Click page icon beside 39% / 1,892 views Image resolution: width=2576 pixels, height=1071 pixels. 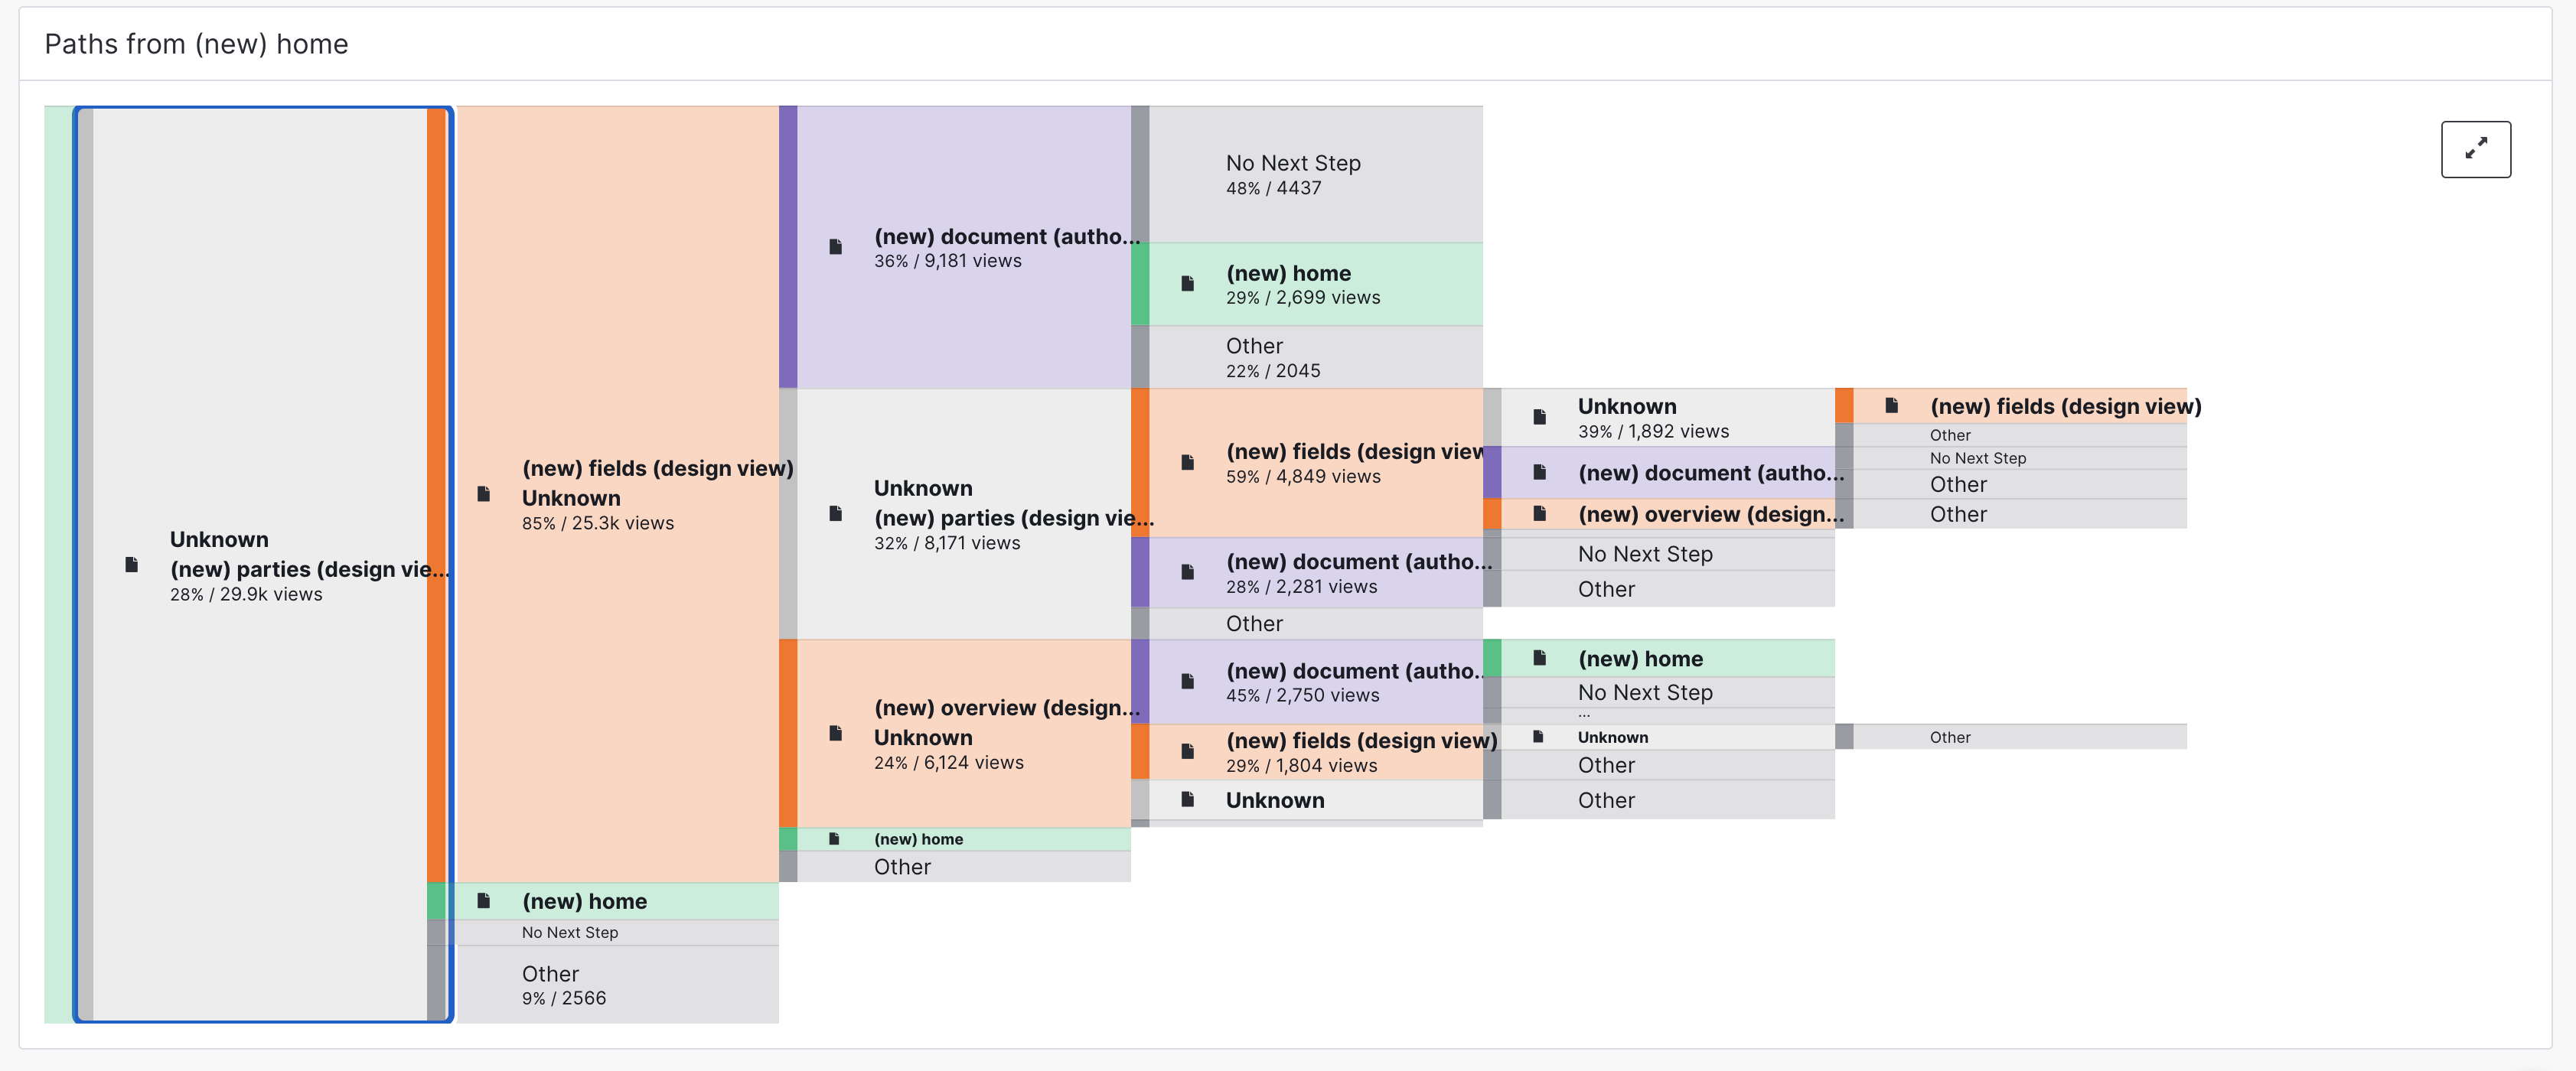[x=1540, y=417]
